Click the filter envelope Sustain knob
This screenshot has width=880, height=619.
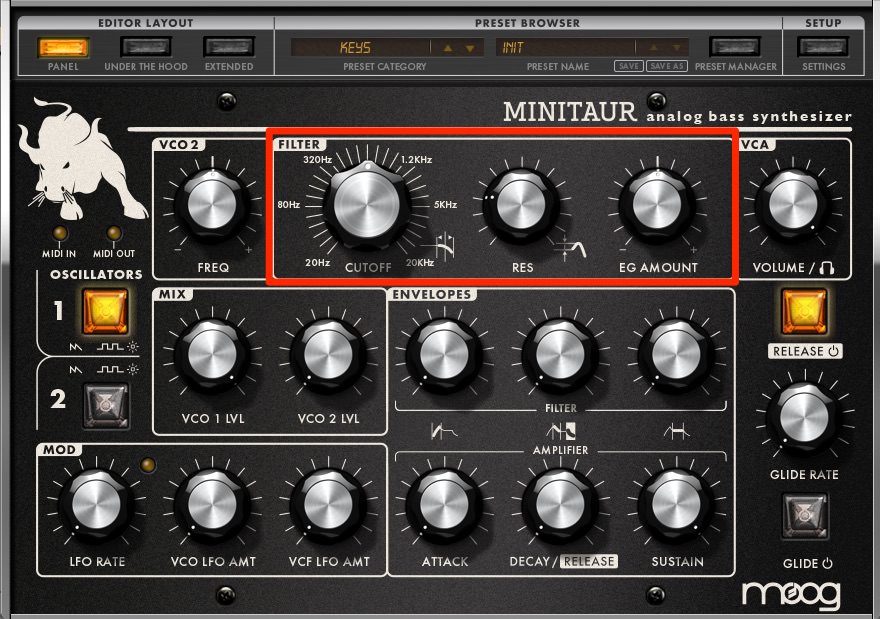coord(677,355)
